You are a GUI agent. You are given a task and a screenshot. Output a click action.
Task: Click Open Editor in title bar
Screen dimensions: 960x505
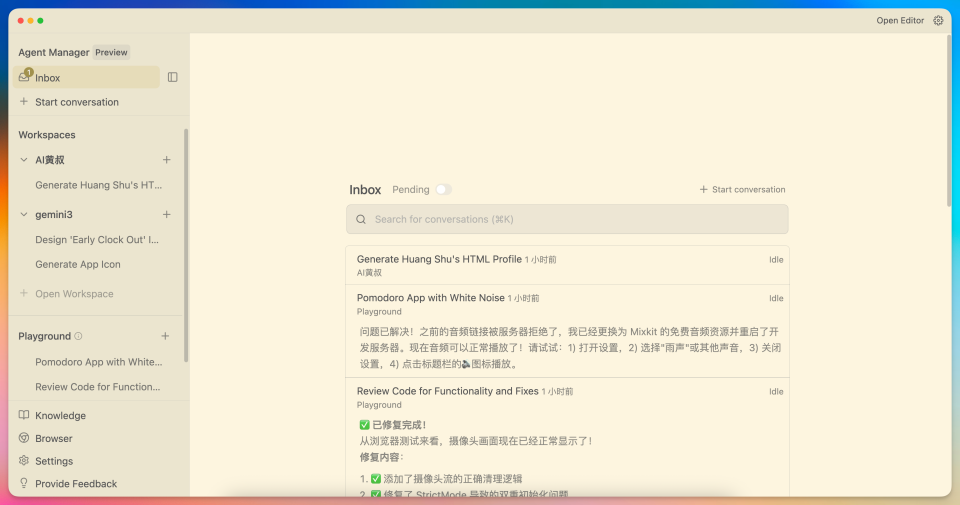coord(900,21)
